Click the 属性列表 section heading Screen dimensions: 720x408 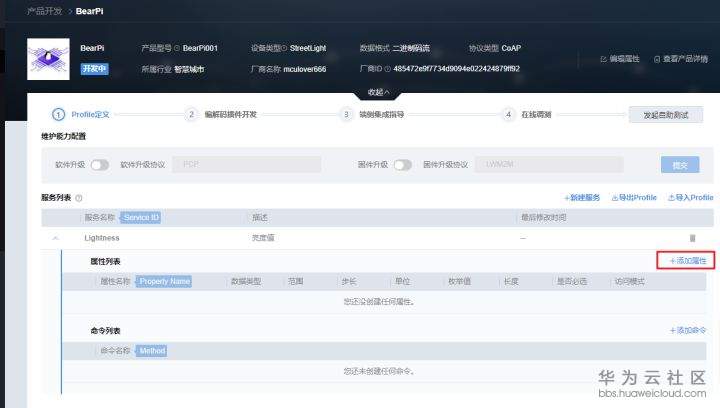pos(105,261)
